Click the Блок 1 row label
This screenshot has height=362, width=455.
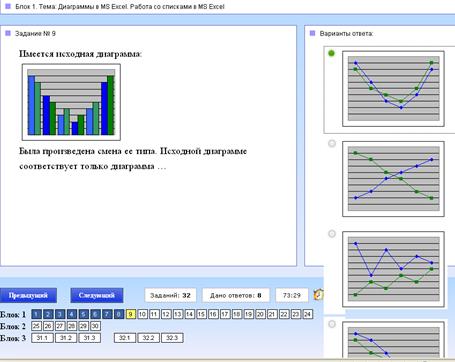13,314
